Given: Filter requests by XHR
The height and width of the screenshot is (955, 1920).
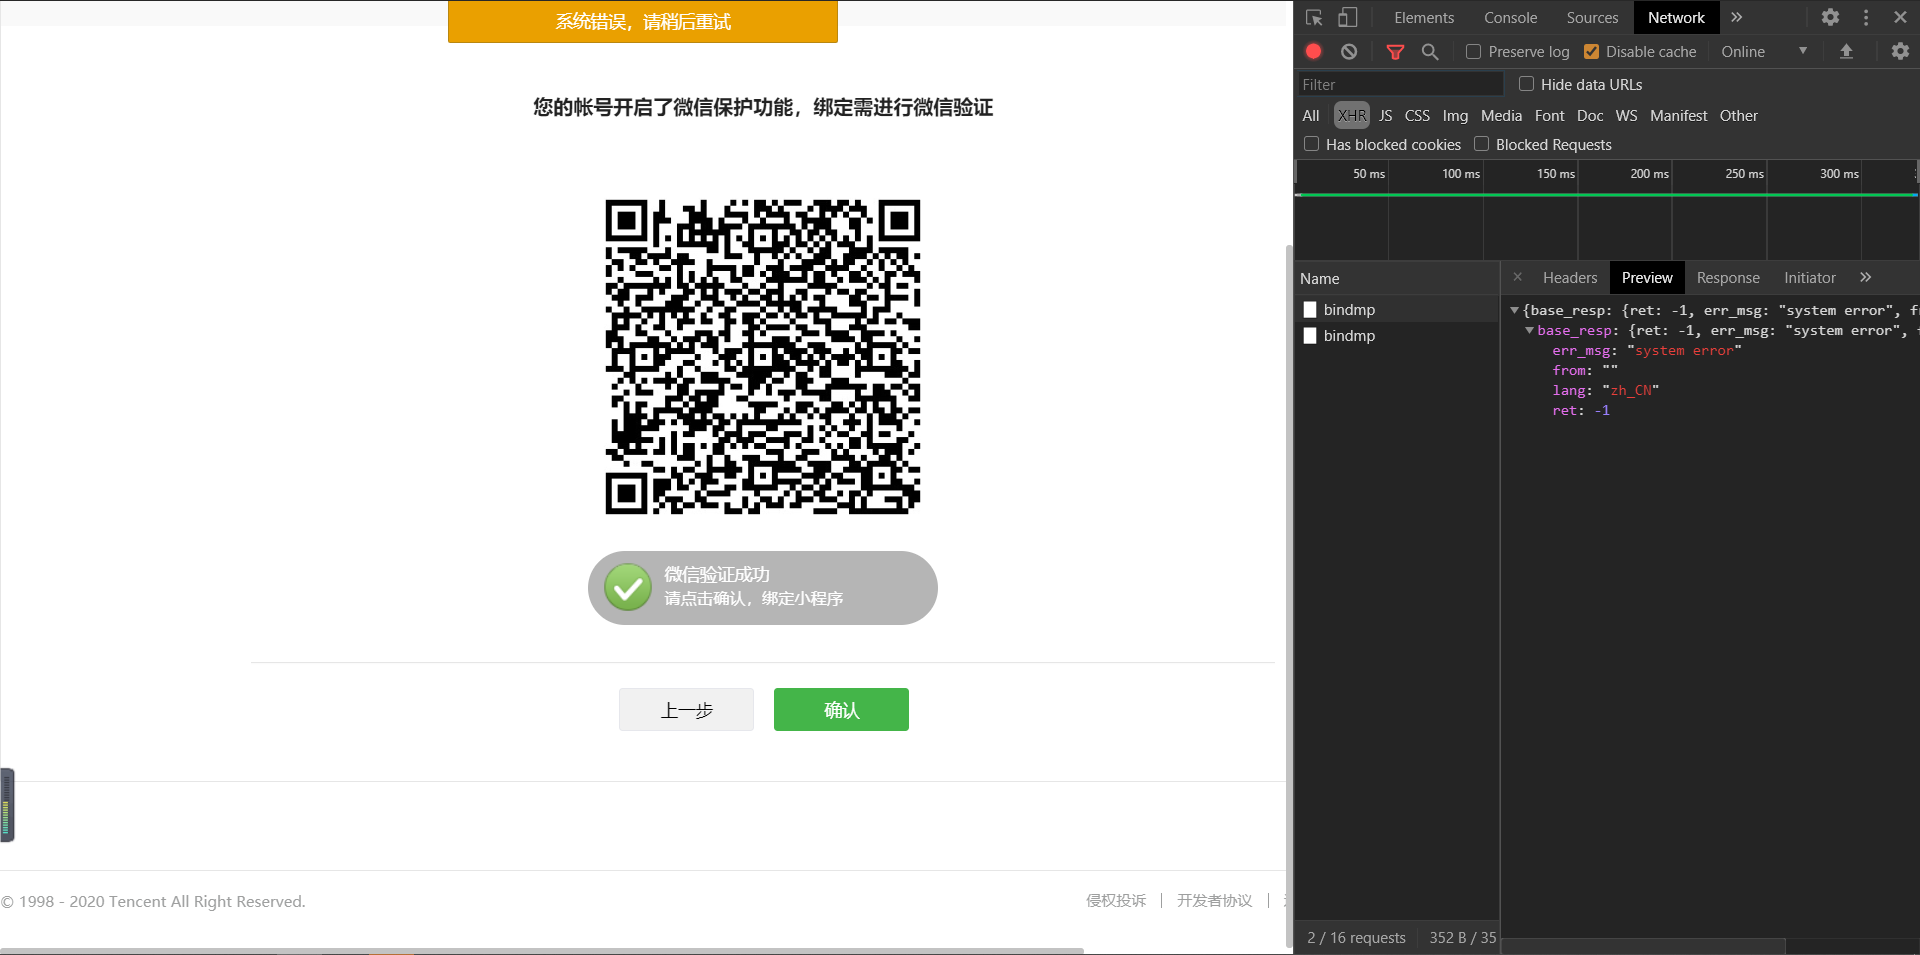Looking at the screenshot, I should pos(1352,115).
